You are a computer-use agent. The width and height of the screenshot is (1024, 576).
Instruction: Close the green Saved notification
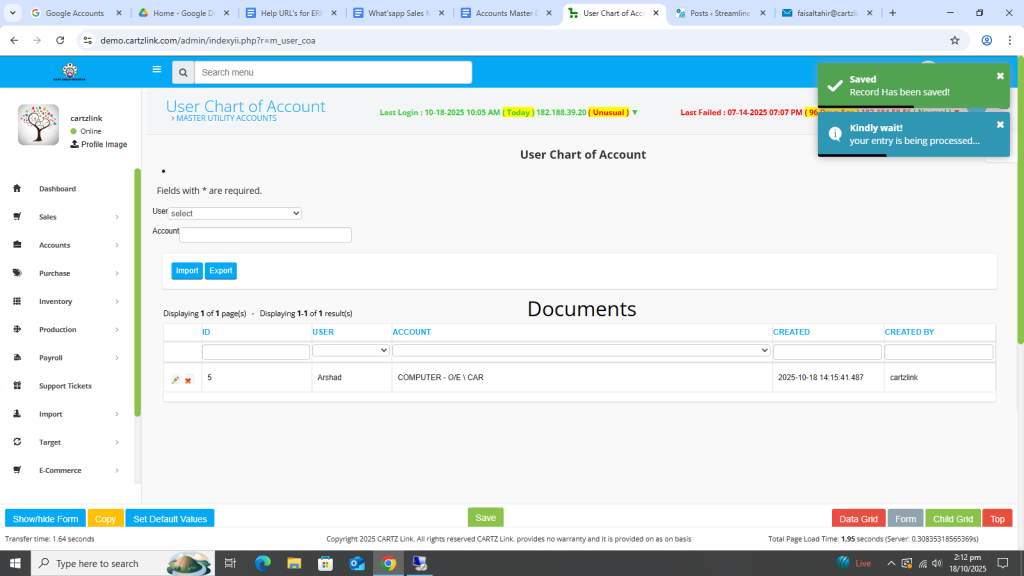999,76
